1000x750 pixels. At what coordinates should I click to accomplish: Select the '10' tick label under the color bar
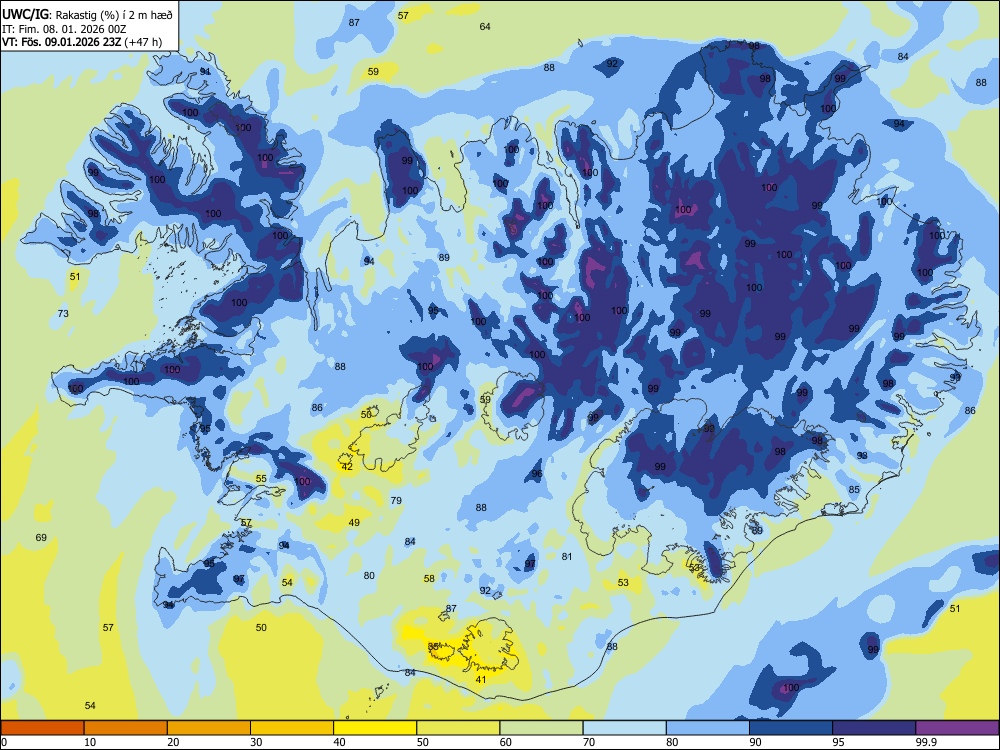point(90,742)
